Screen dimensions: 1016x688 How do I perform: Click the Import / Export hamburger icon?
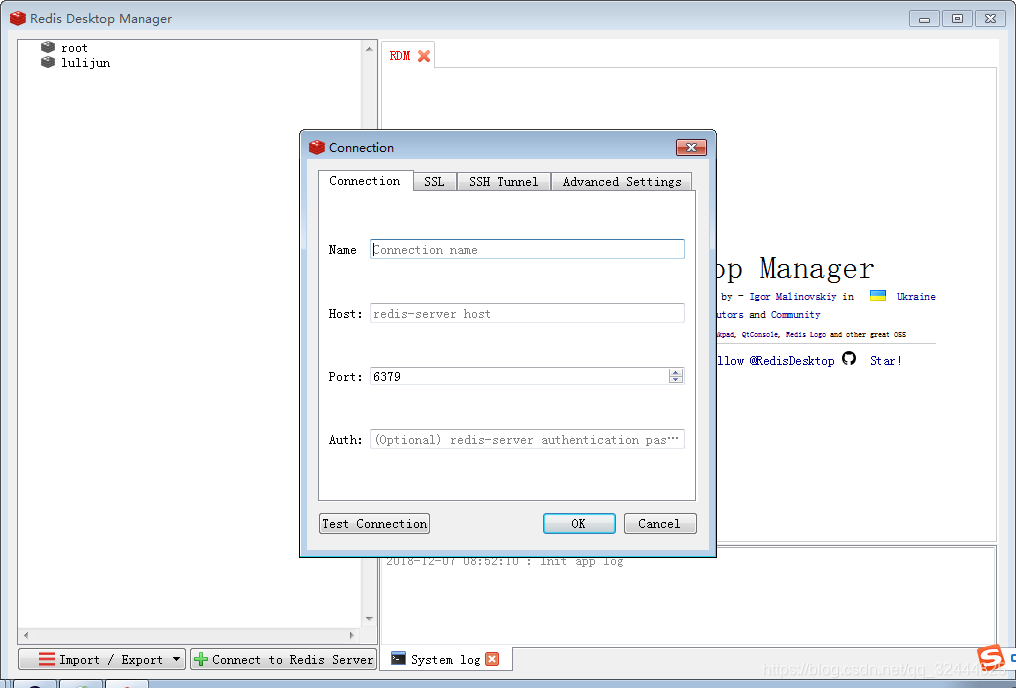click(x=47, y=659)
